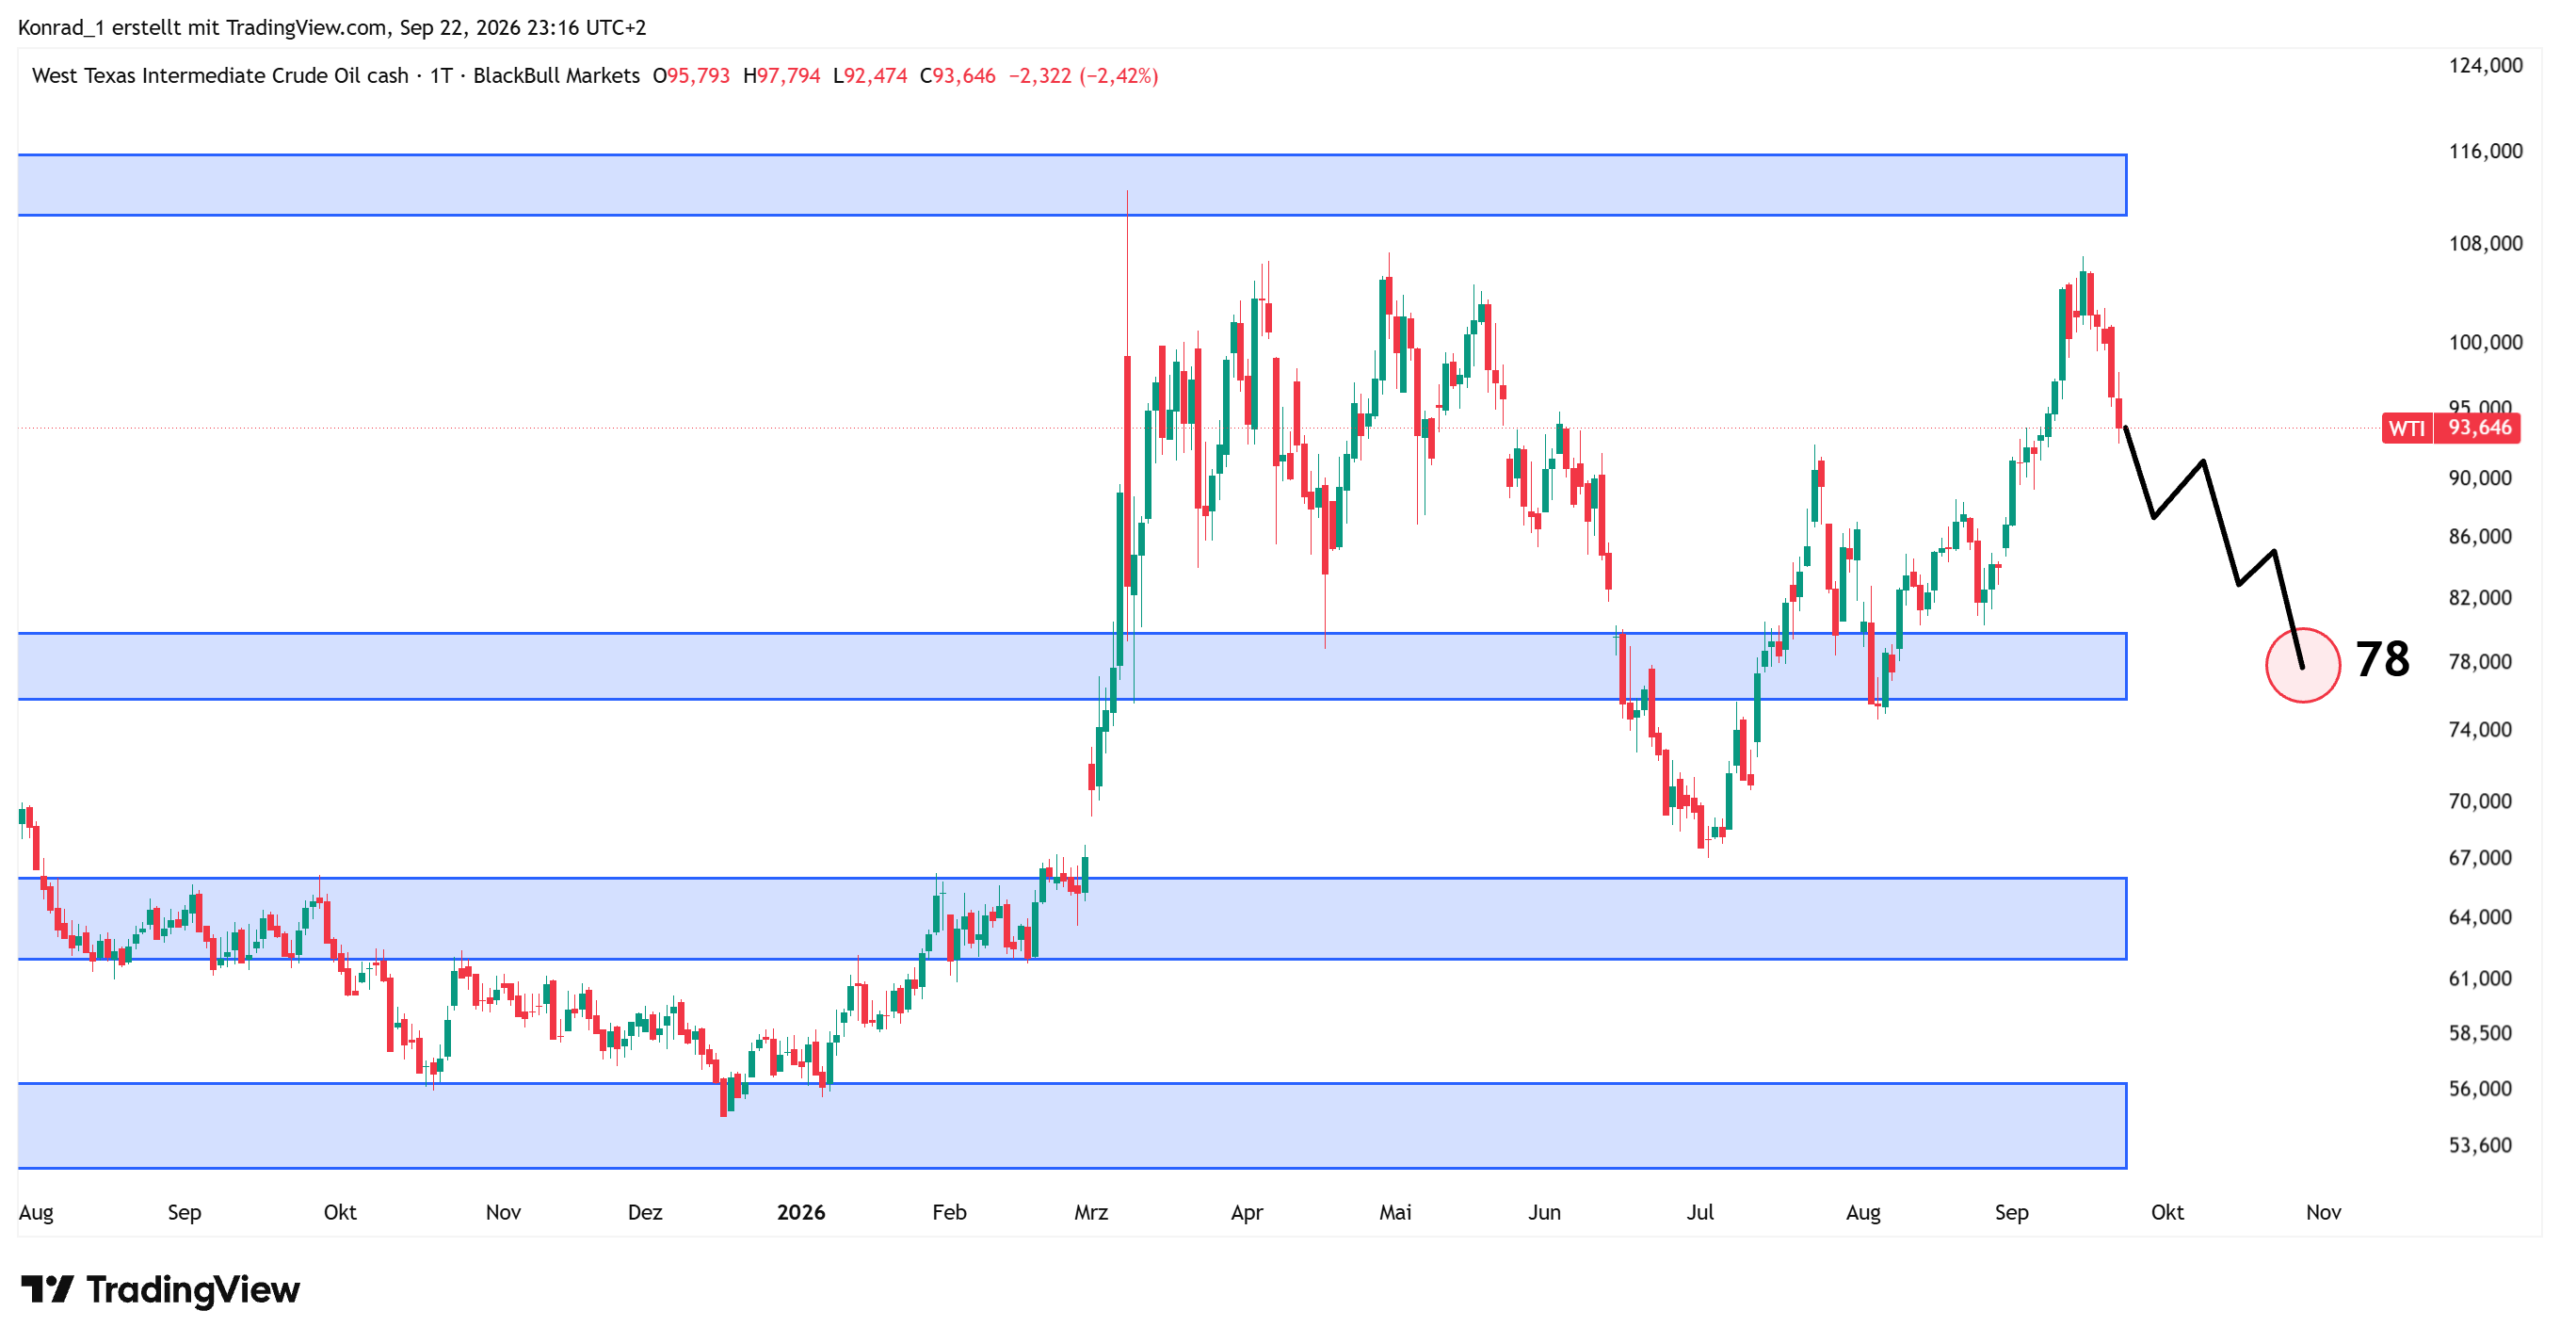
Task: Click the 61,000 price axis label
Action: point(2480,978)
